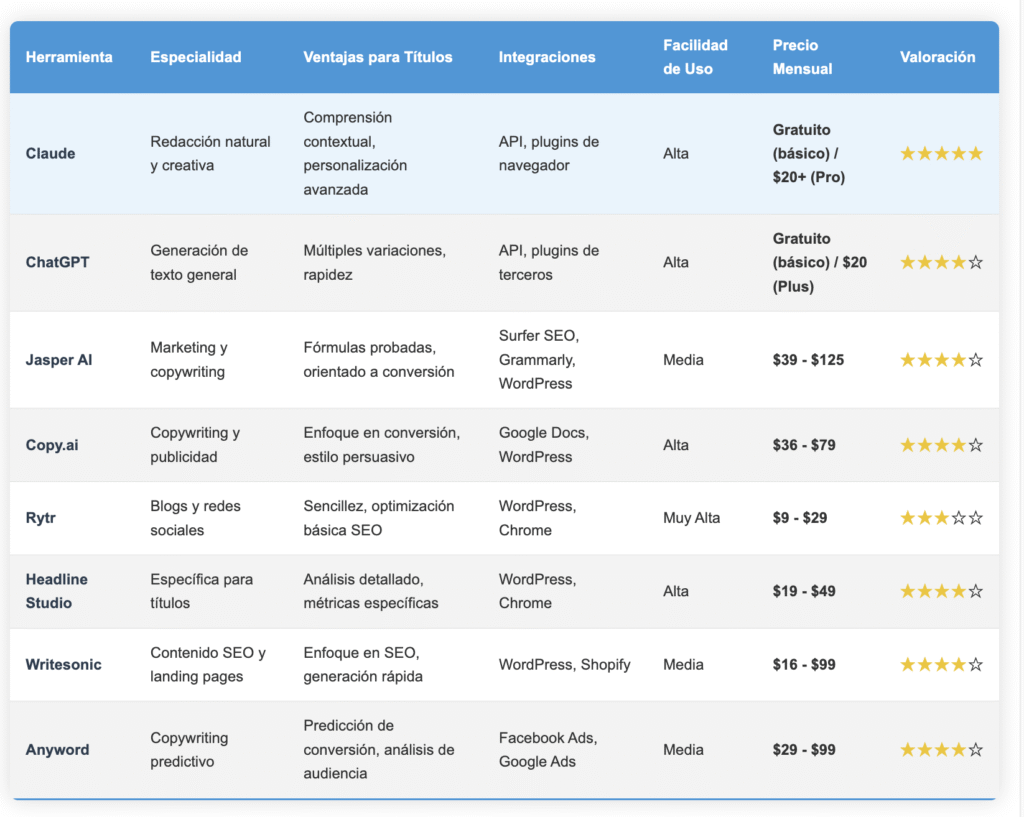The image size is (1024, 817).
Task: Click the Facilidad de Uso header
Action: point(695,57)
